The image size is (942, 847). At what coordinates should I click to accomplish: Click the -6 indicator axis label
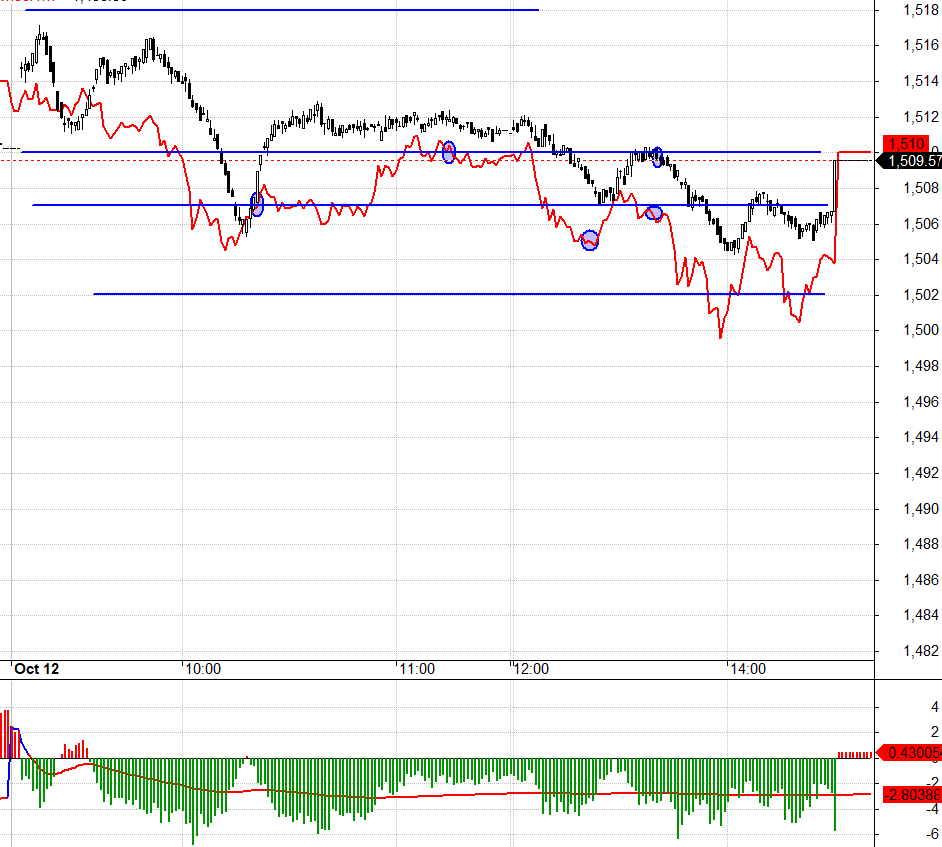(x=906, y=835)
